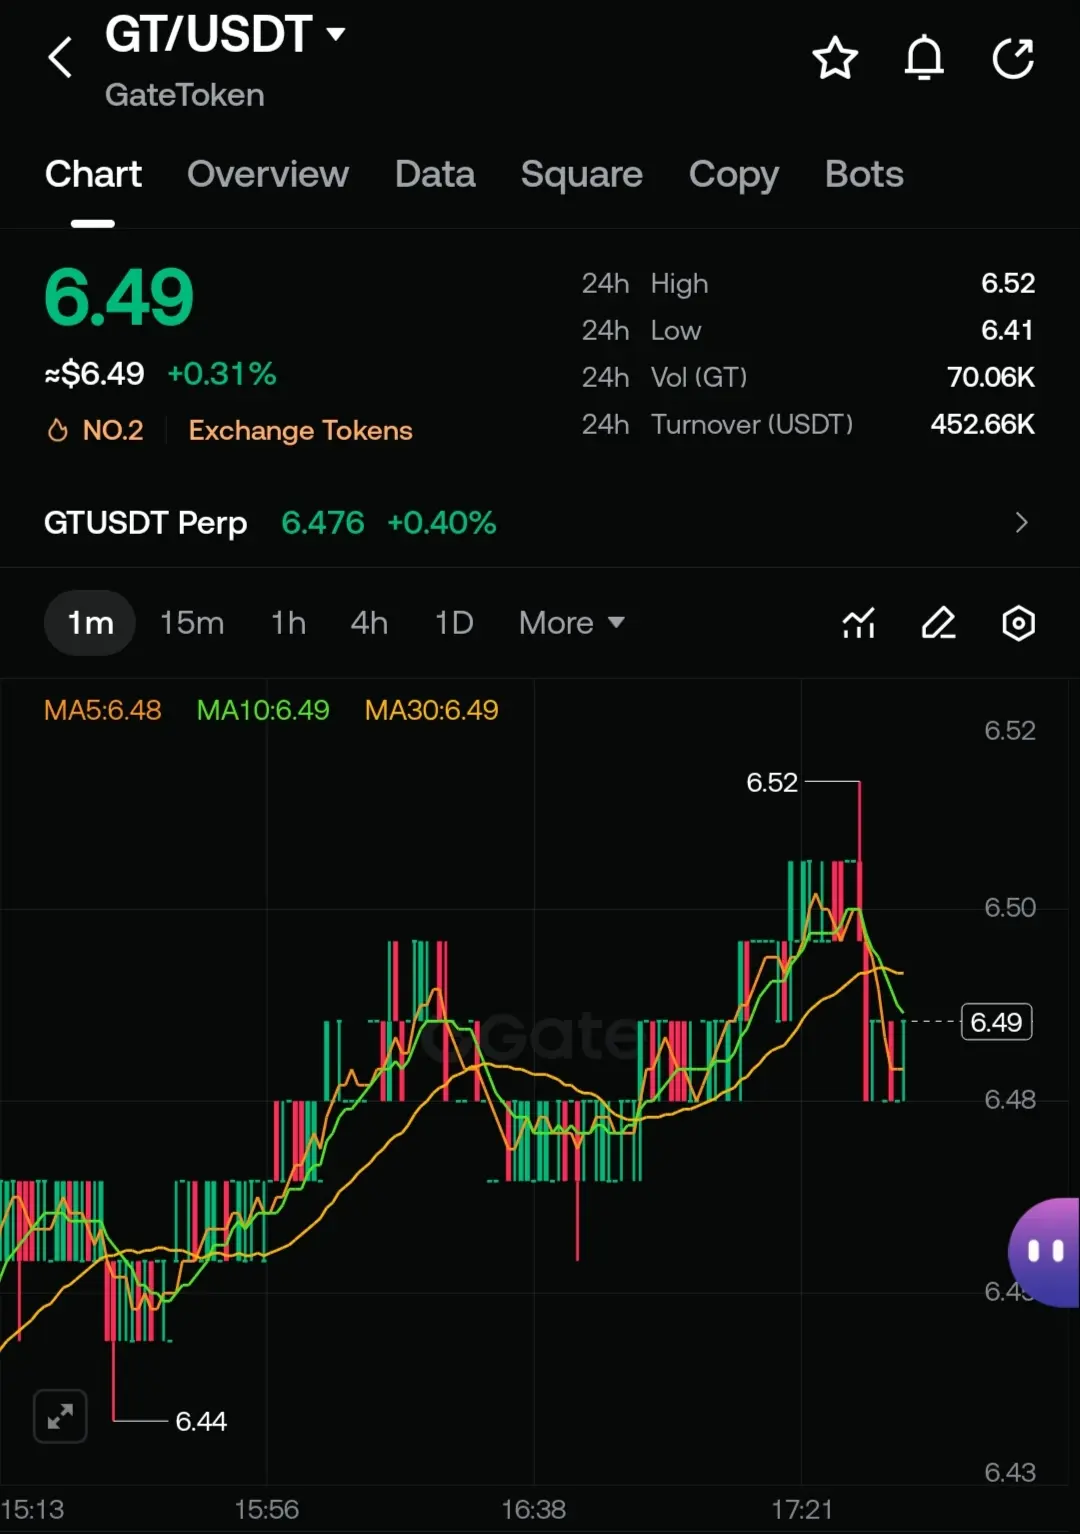Viewport: 1080px width, 1534px height.
Task: Open GTUSDT Perp details chevron
Action: click(x=1021, y=522)
